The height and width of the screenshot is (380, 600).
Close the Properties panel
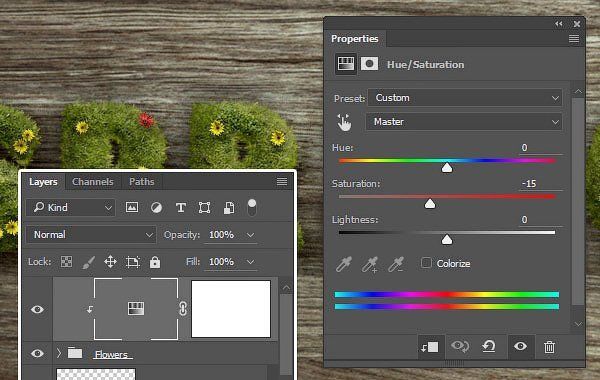(577, 24)
